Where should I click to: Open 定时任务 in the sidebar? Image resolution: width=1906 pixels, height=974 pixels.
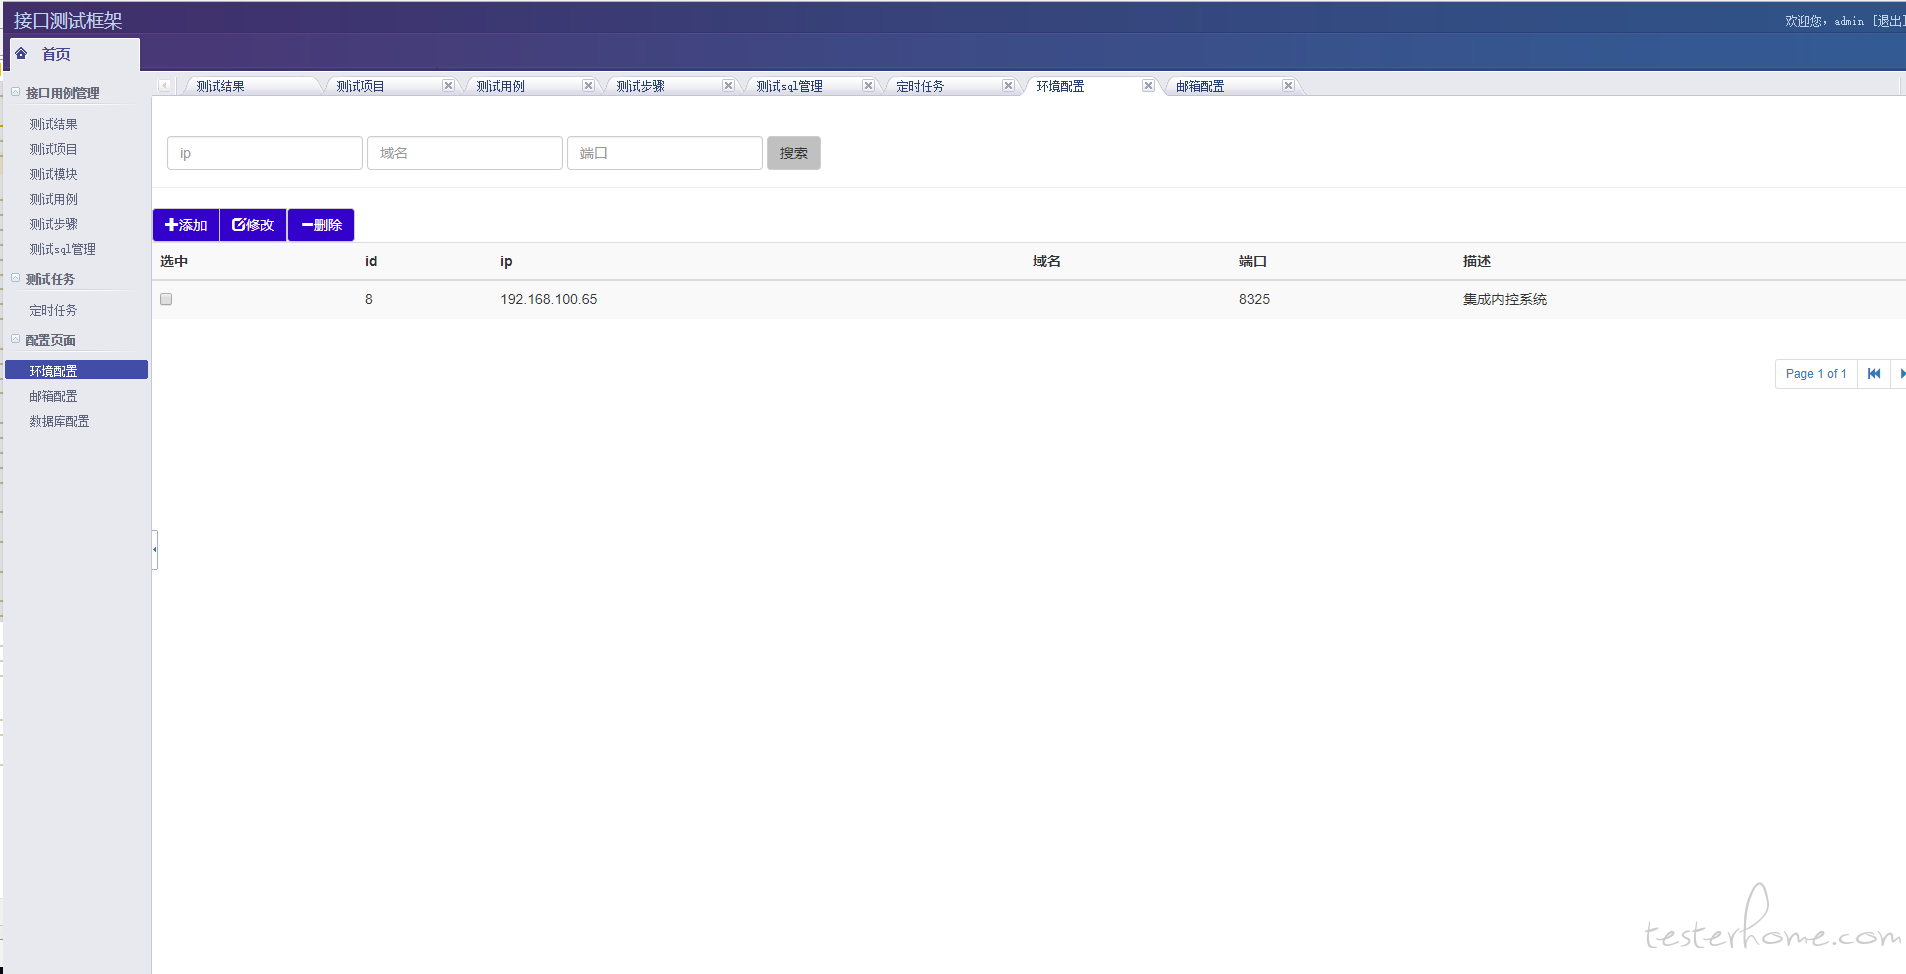tap(54, 310)
